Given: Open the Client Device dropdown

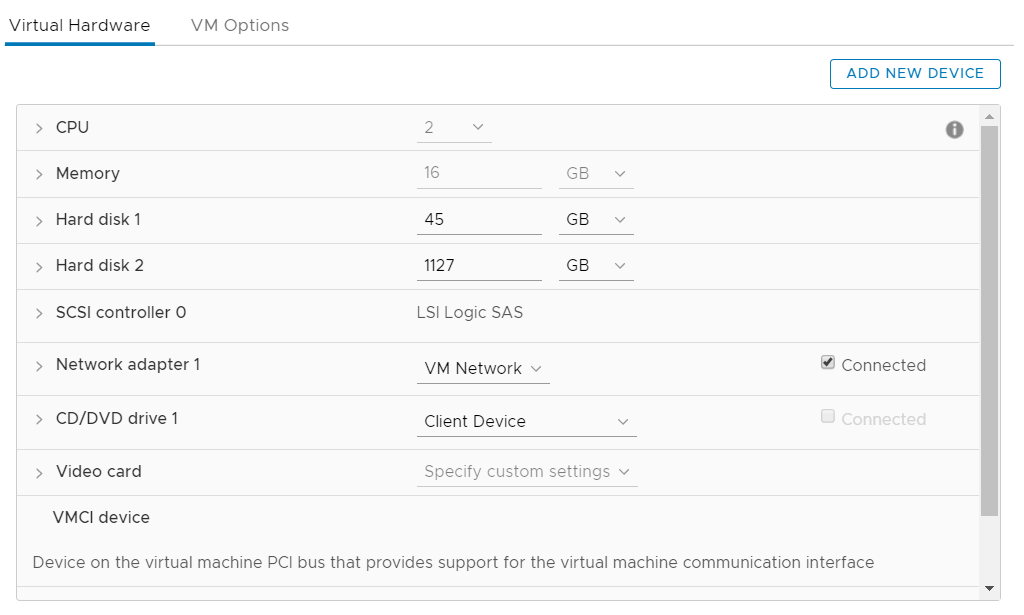Looking at the screenshot, I should 526,422.
